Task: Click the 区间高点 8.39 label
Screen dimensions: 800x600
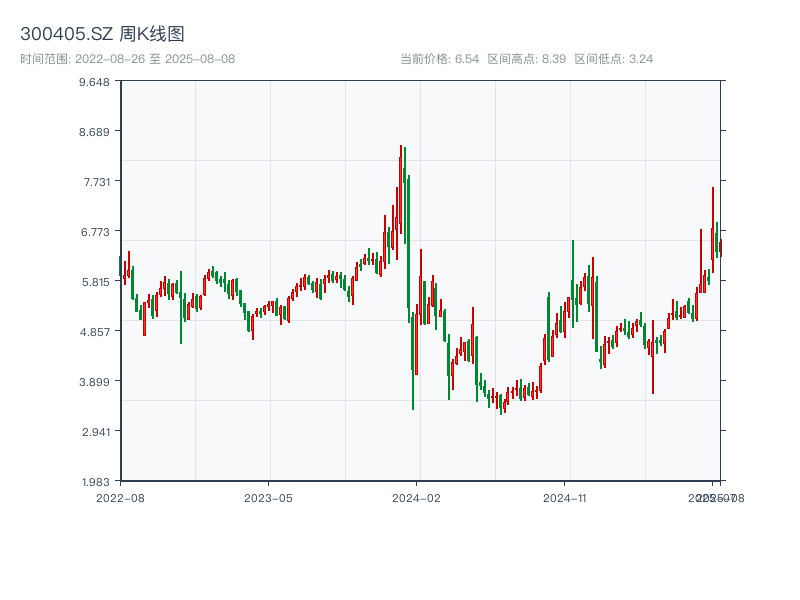Action: coord(527,59)
